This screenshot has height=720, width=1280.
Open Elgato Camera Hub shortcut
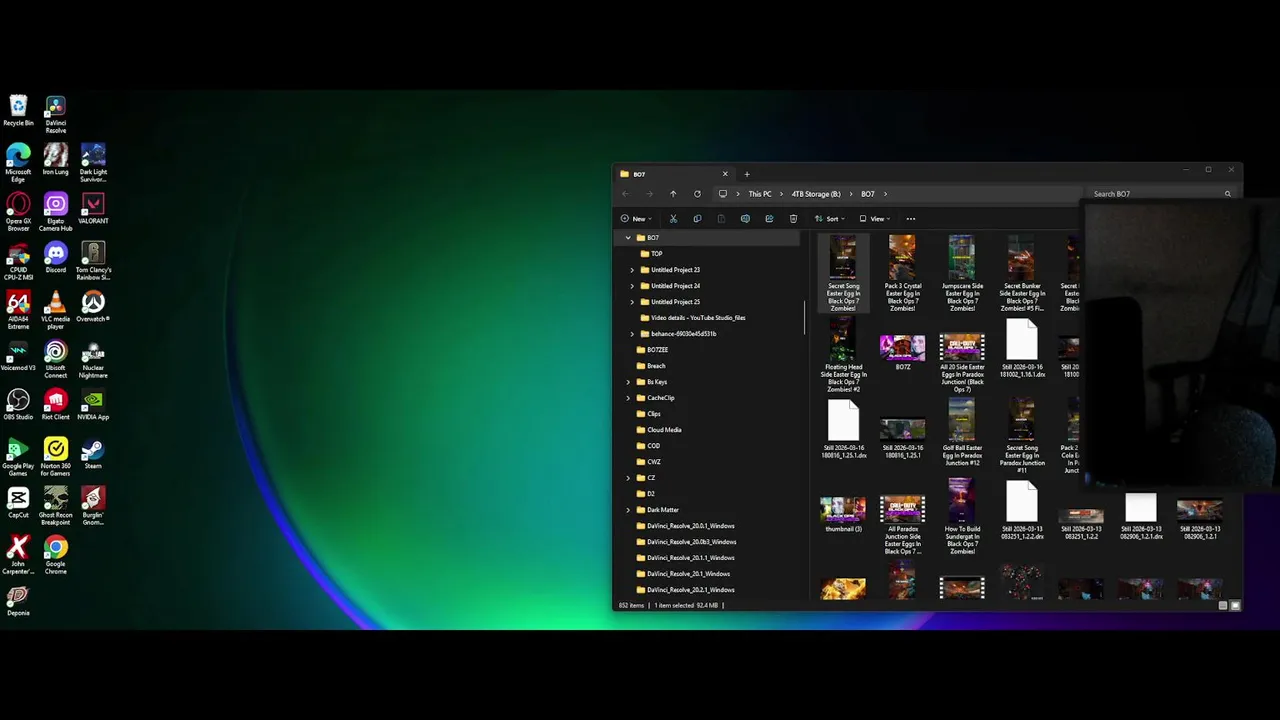[56, 213]
